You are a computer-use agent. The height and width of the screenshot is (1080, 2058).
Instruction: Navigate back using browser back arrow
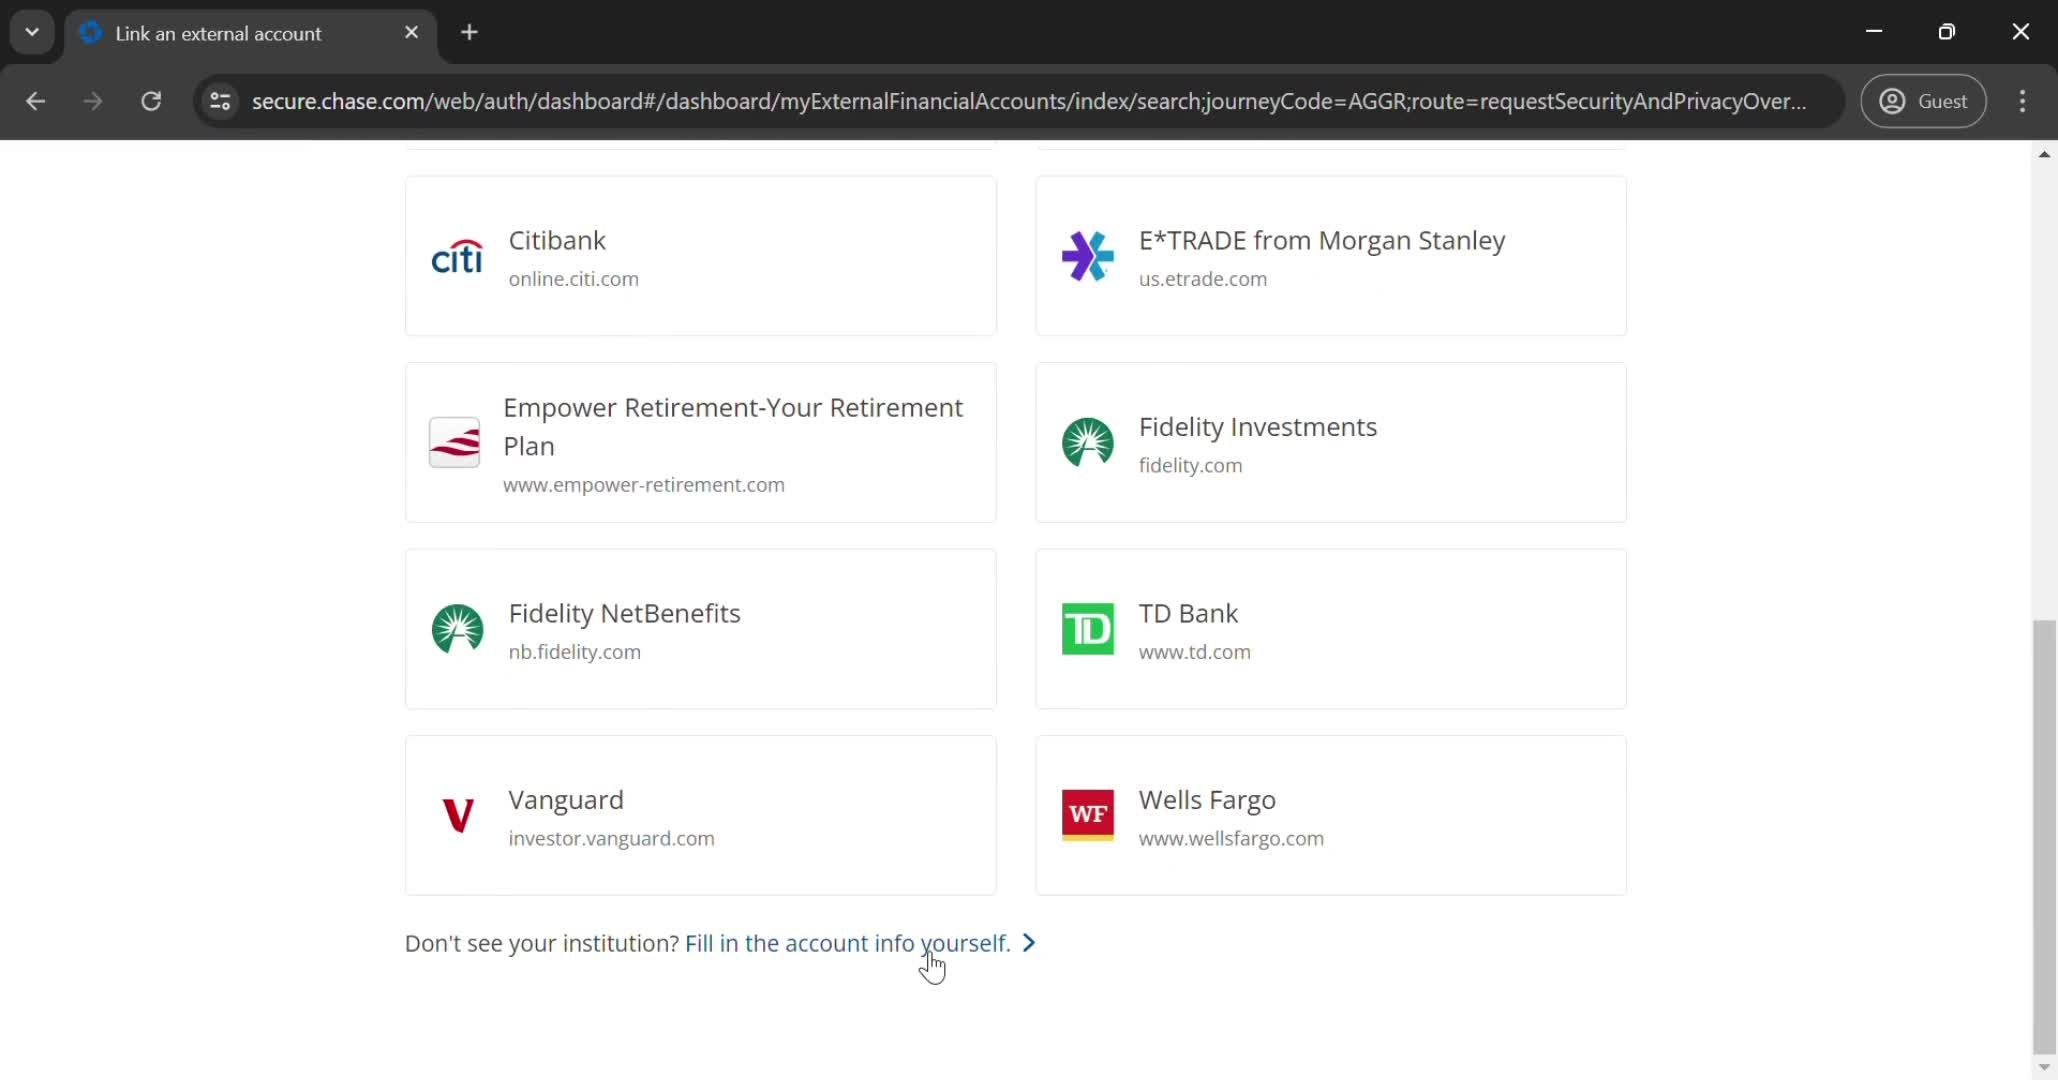point(35,99)
